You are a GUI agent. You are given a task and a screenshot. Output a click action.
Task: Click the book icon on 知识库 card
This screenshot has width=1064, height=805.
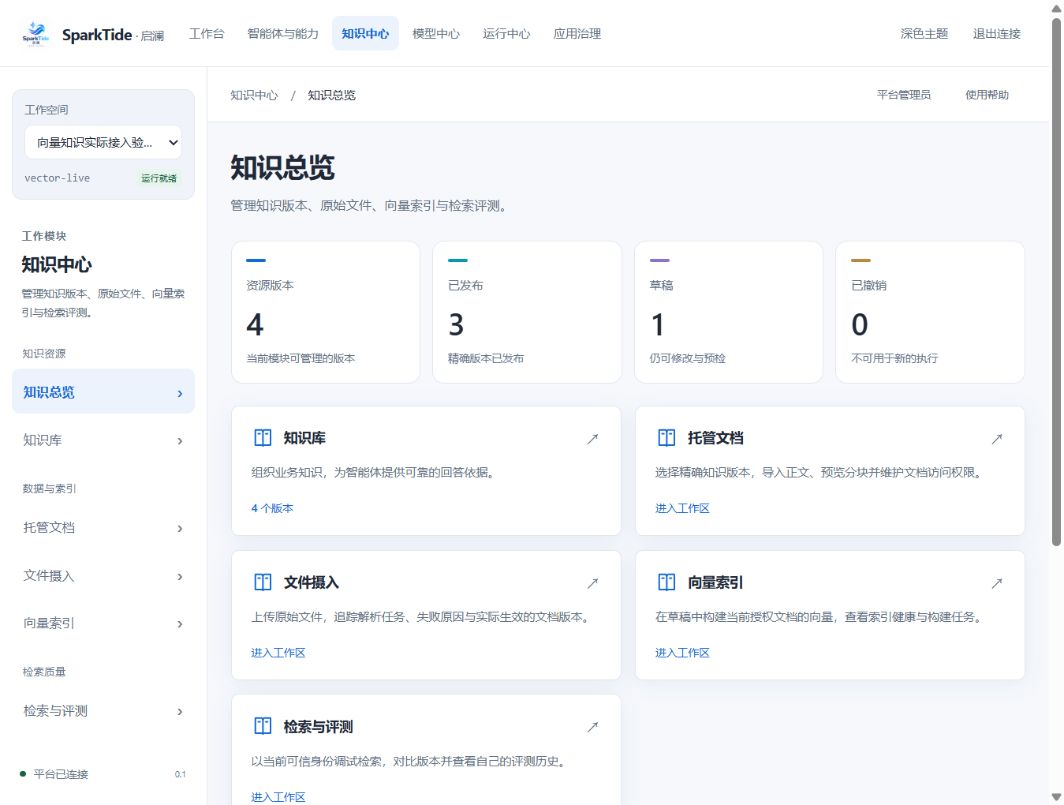coord(263,438)
